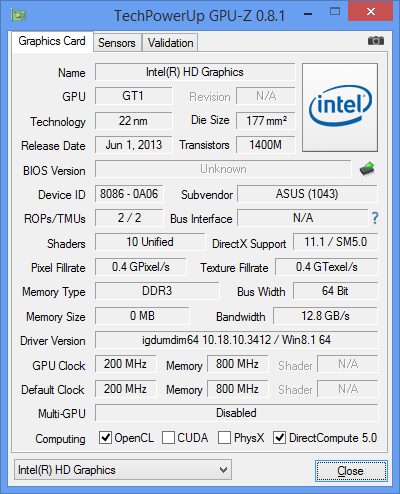Minimize the GPU-Z window
400x494 pixels.
point(308,14)
